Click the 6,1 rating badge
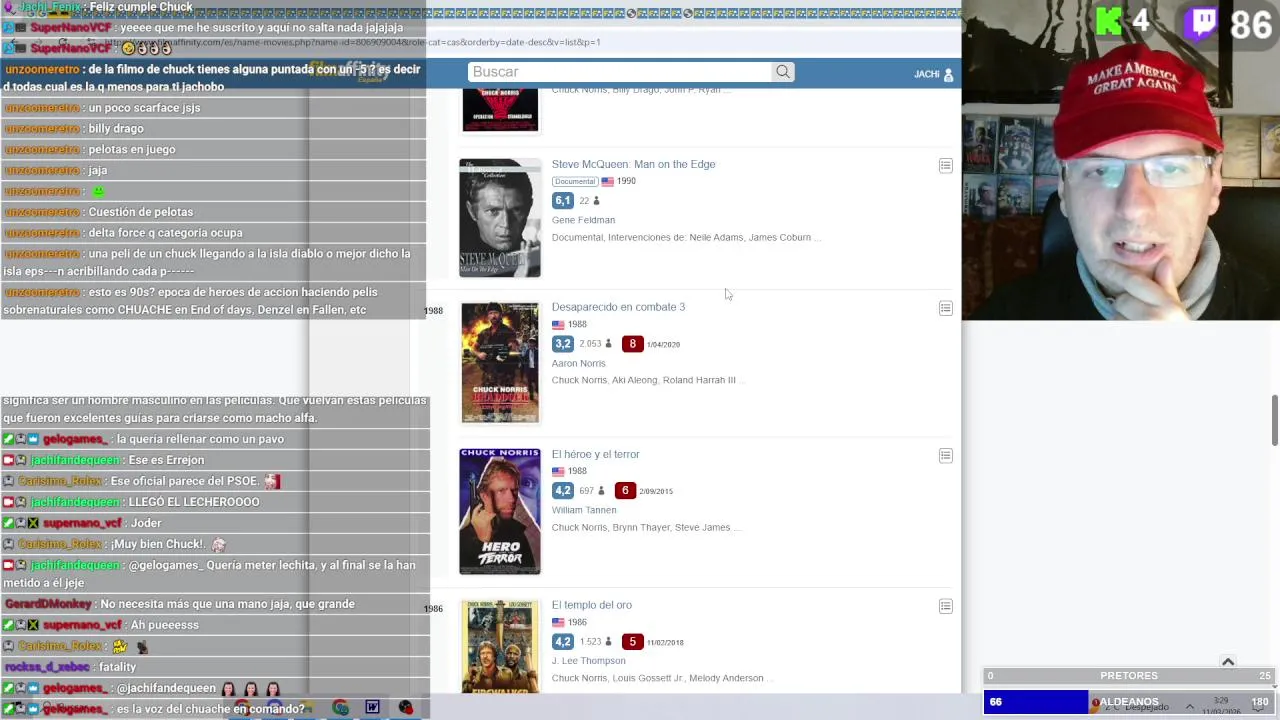Viewport: 1280px width, 720px height. pos(562,201)
